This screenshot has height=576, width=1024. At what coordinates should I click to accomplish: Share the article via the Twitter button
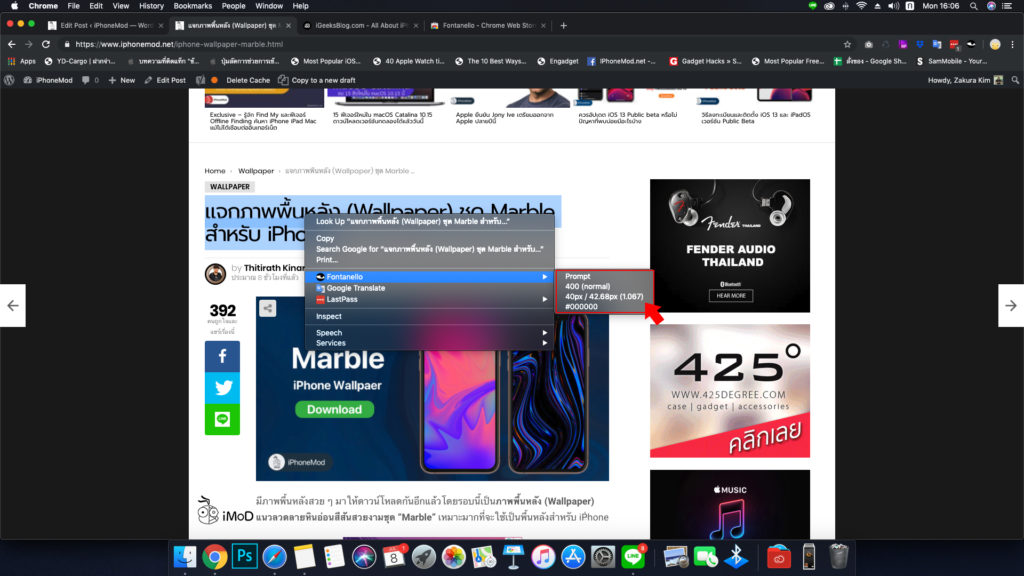[x=222, y=388]
